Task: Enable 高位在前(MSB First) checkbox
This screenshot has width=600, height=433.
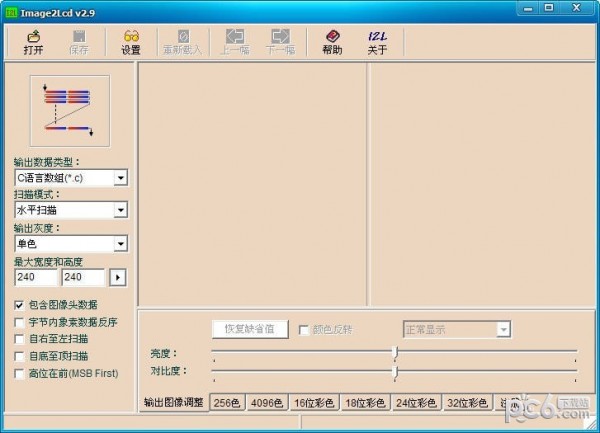Action: pyautogui.click(x=19, y=374)
